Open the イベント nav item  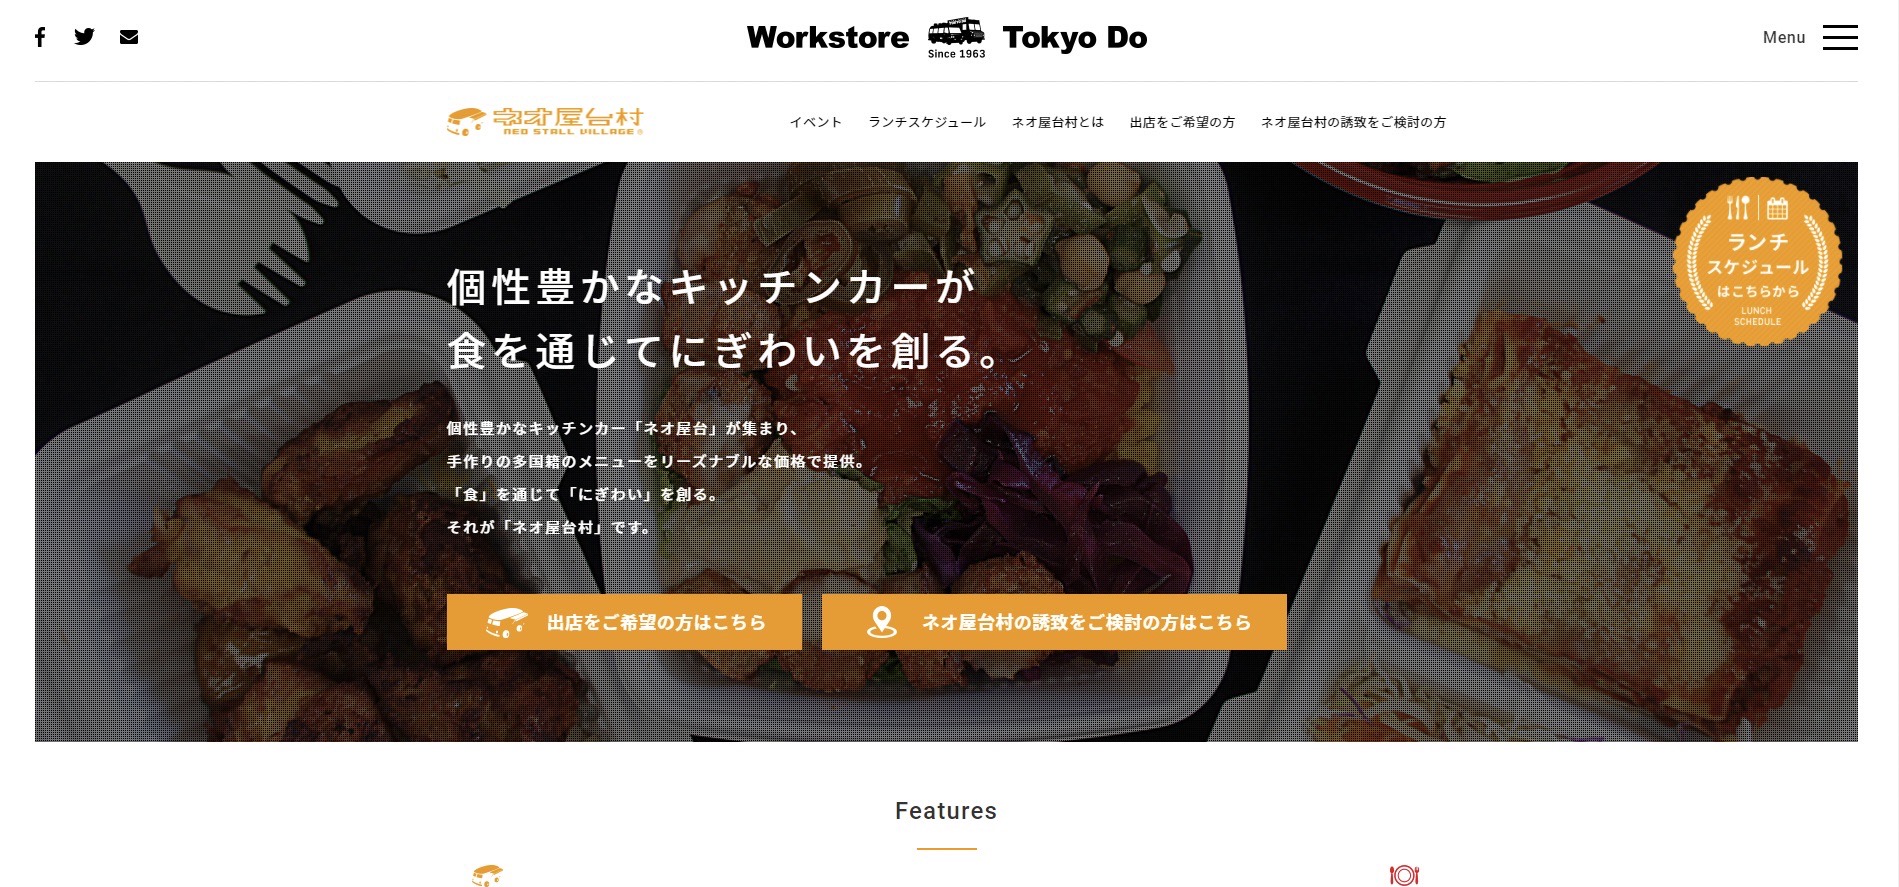coord(816,122)
